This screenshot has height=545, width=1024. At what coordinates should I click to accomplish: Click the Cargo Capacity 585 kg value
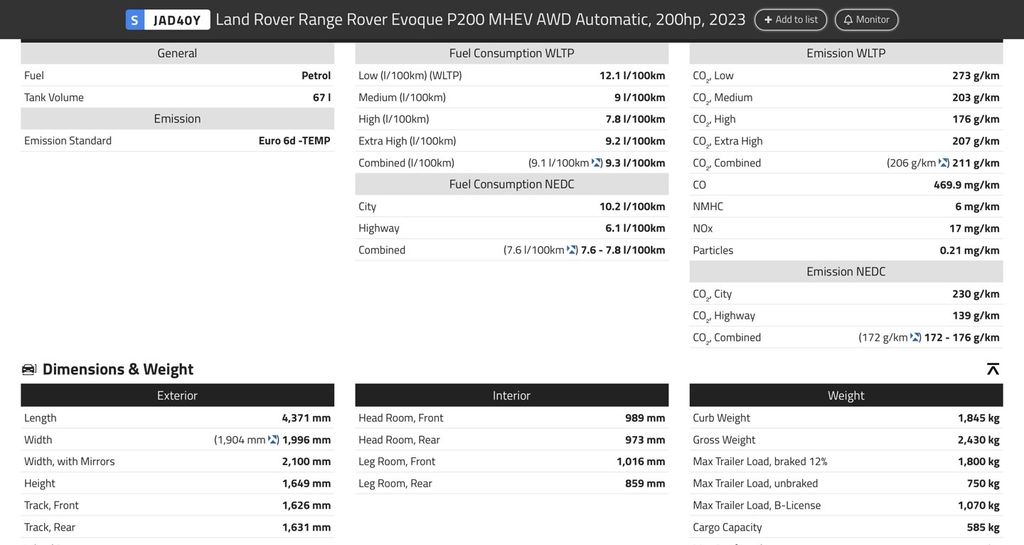983,527
